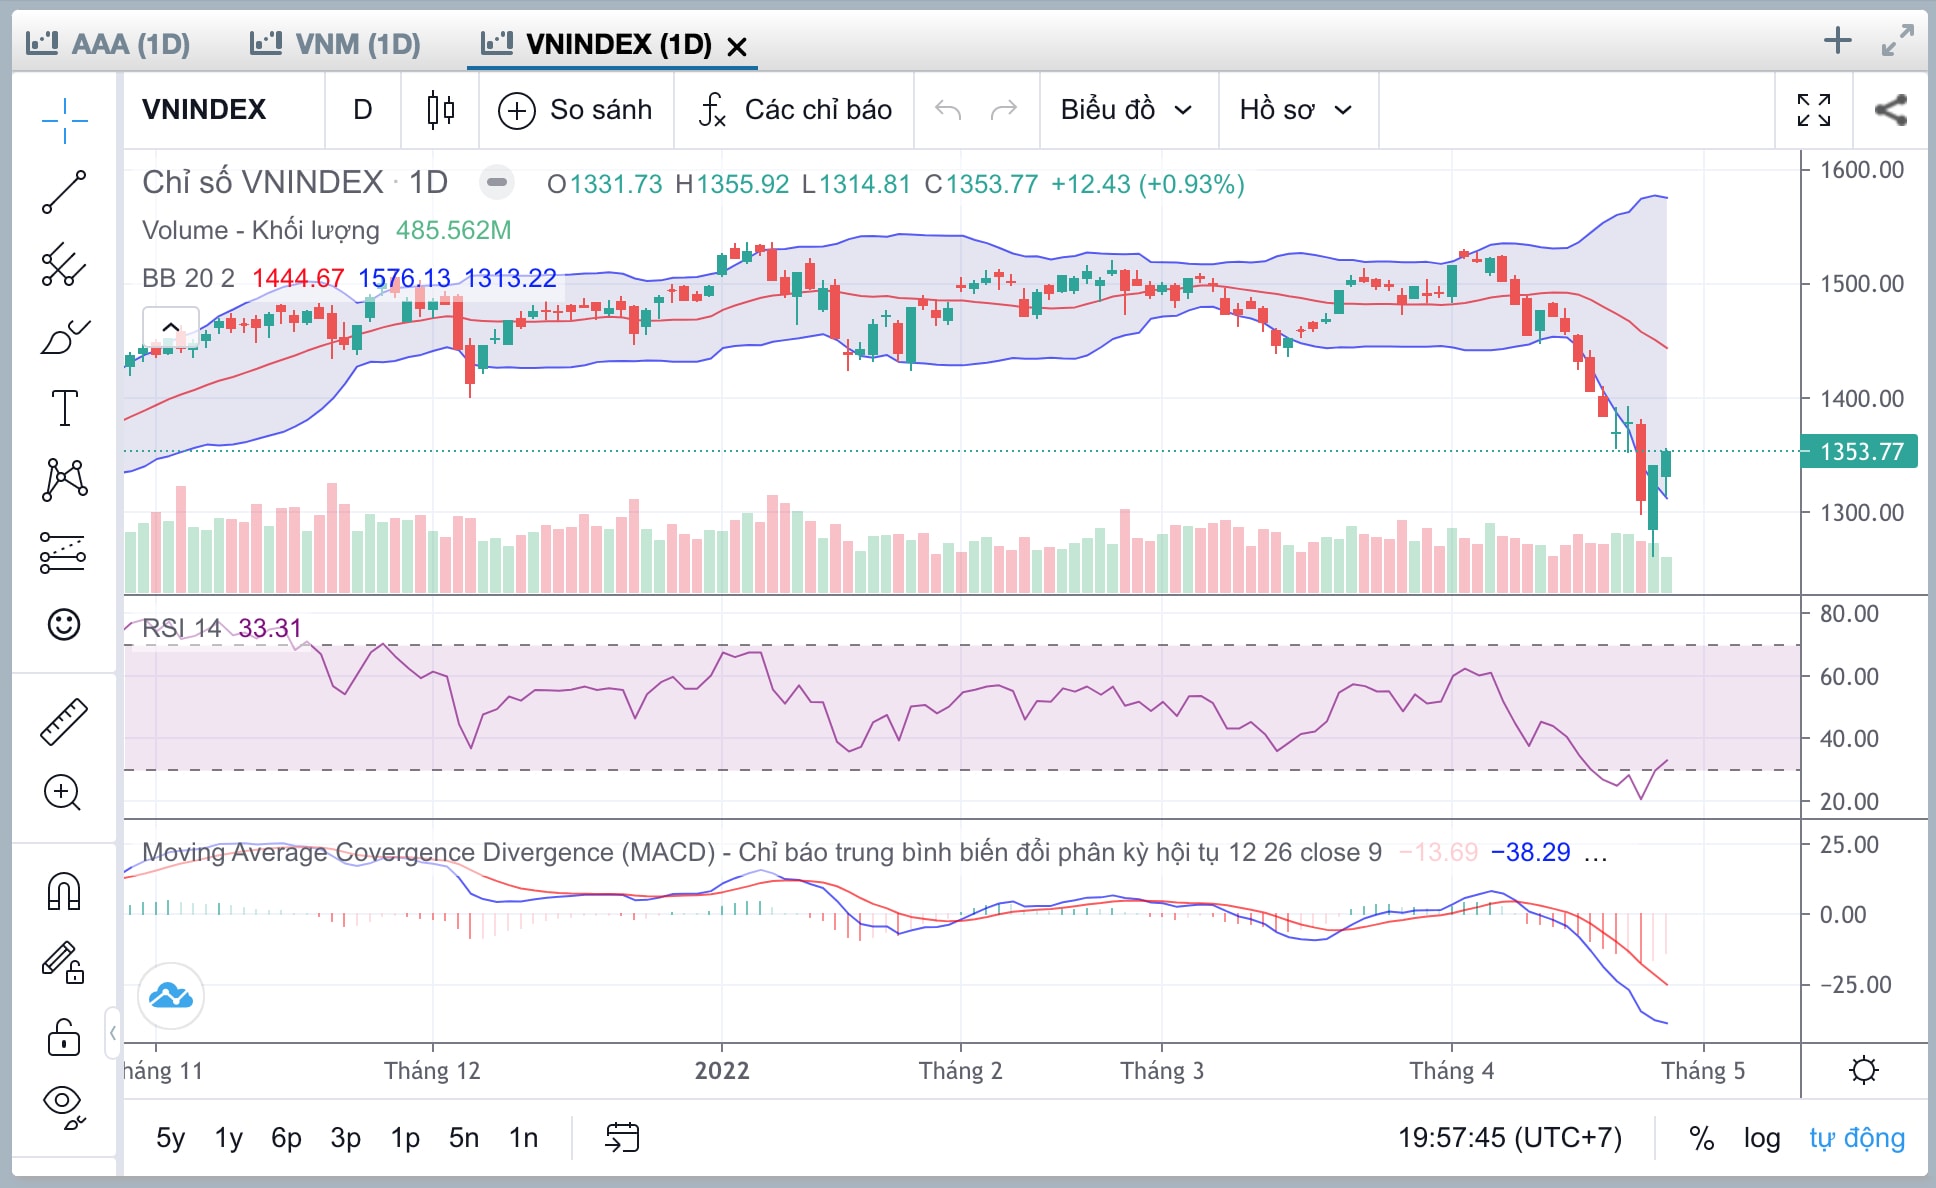The height and width of the screenshot is (1188, 1936).
Task: Collapse the indicator legend chevron
Action: click(x=171, y=327)
